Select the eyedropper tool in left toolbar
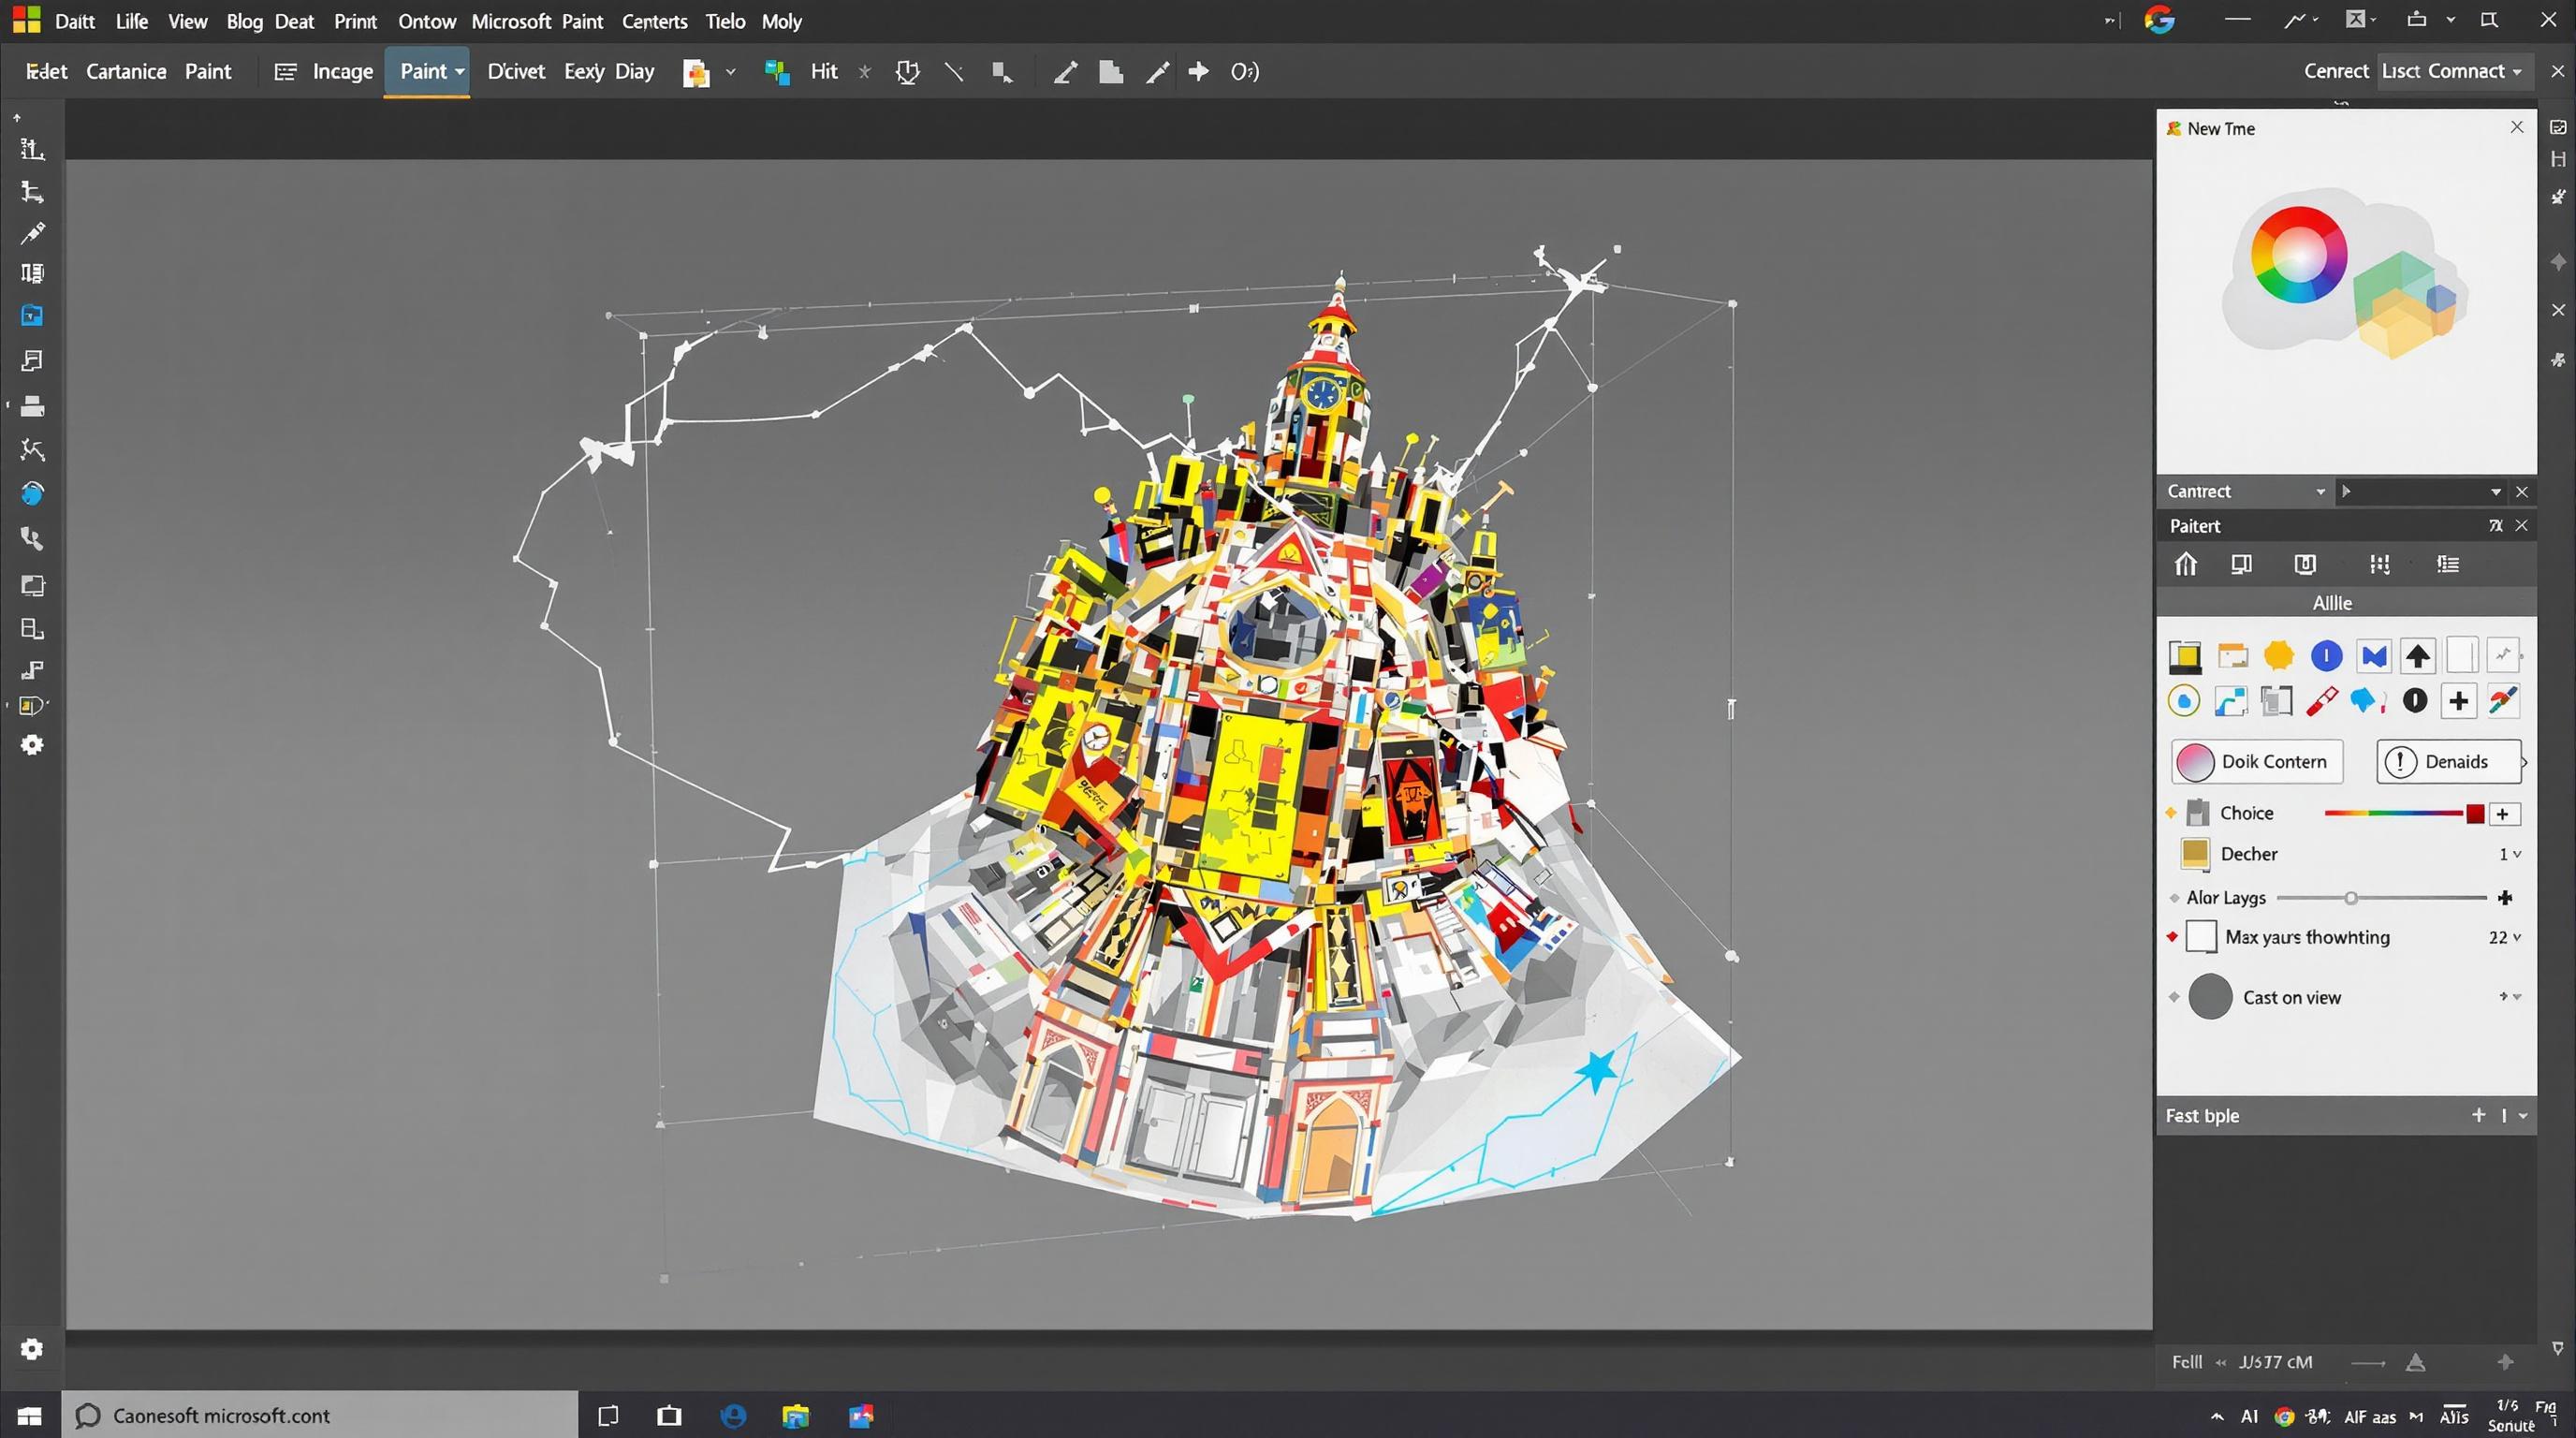2576x1438 pixels. pos(33,234)
